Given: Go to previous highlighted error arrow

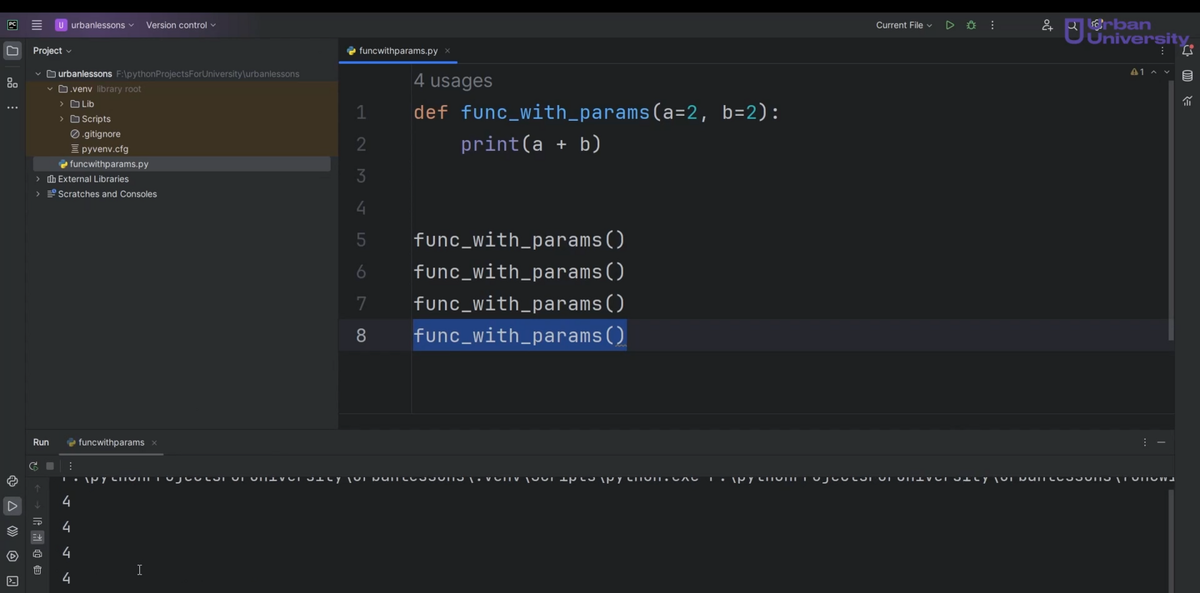Looking at the screenshot, I should [1154, 72].
